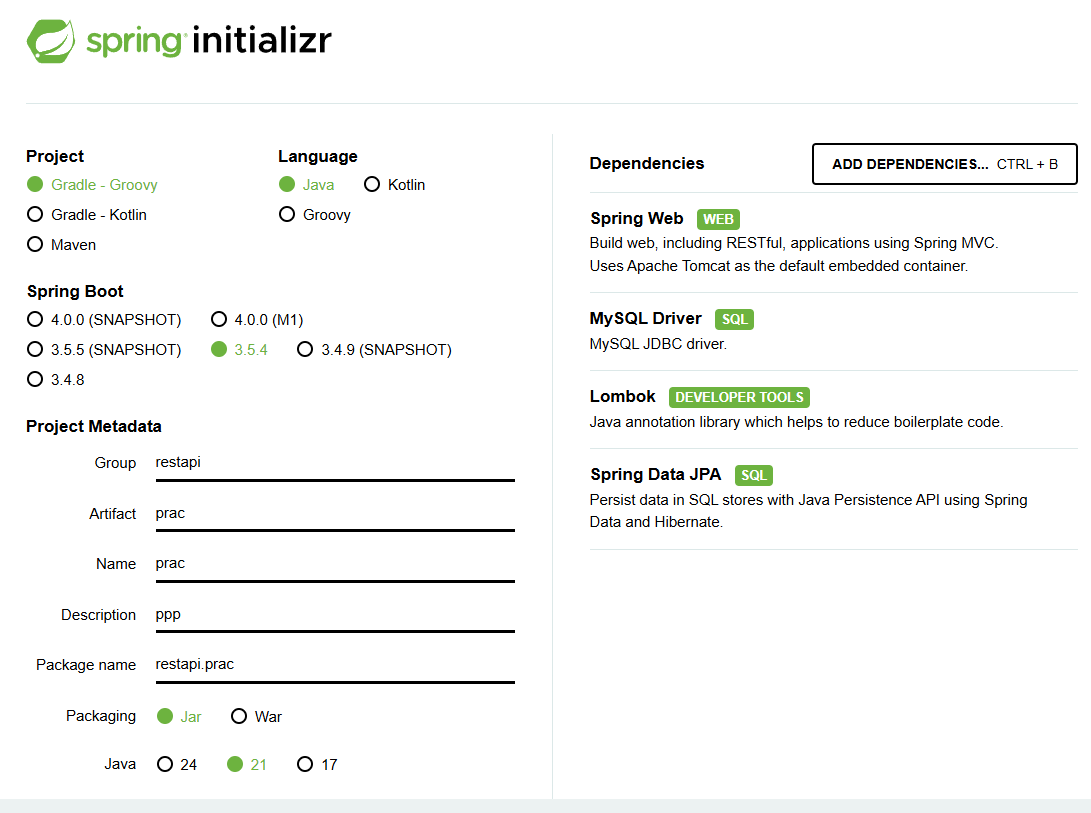Viewport: 1091px width, 813px height.
Task: Click the MySQL JDBC driver description
Action: coord(658,344)
